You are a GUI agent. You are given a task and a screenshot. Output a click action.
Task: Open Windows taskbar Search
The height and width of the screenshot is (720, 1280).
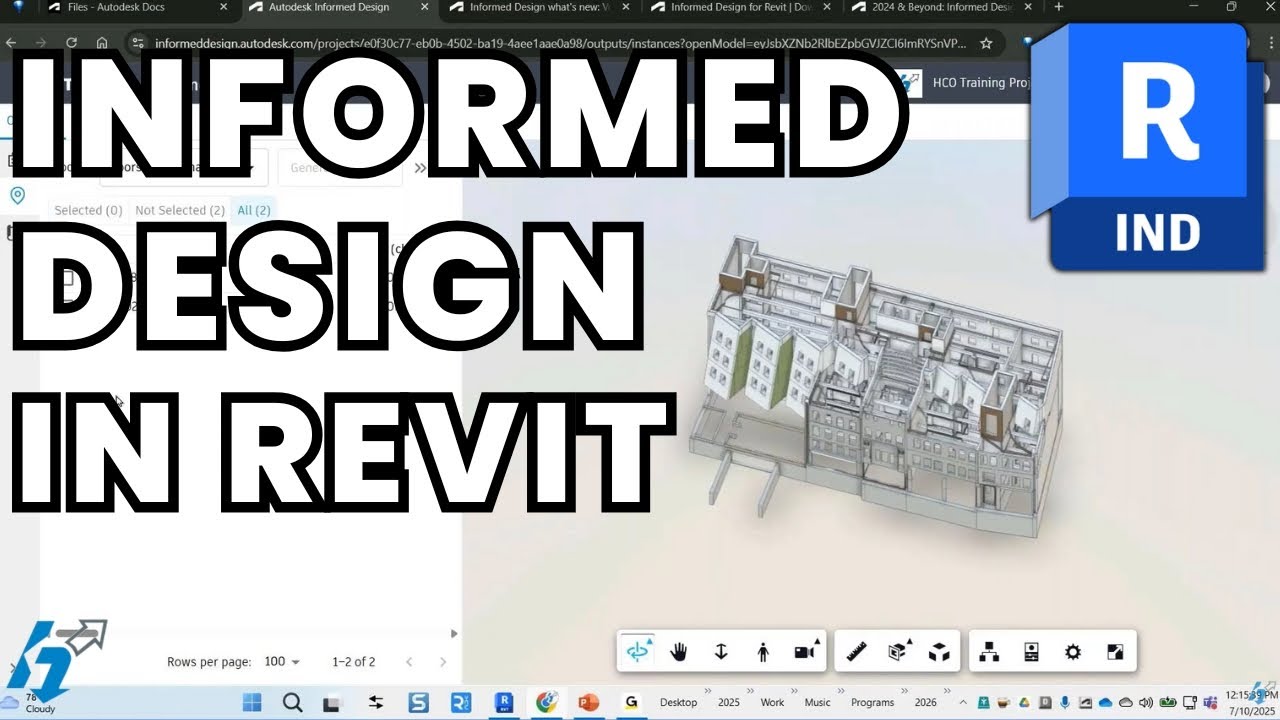(x=292, y=702)
